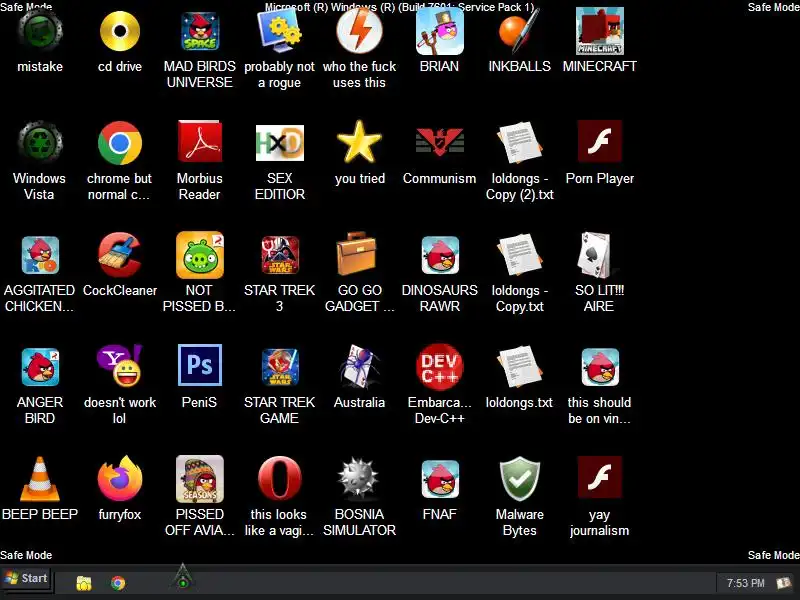Open the 'loldongs - Copy.txt' file icon
The width and height of the screenshot is (800, 600).
click(x=519, y=255)
